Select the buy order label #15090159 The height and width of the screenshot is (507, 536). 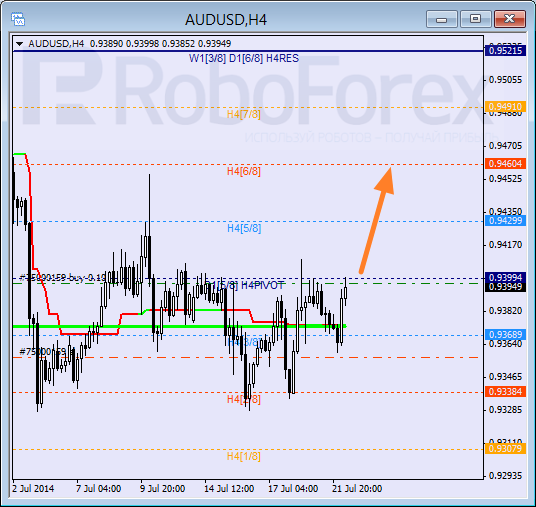[x=63, y=277]
